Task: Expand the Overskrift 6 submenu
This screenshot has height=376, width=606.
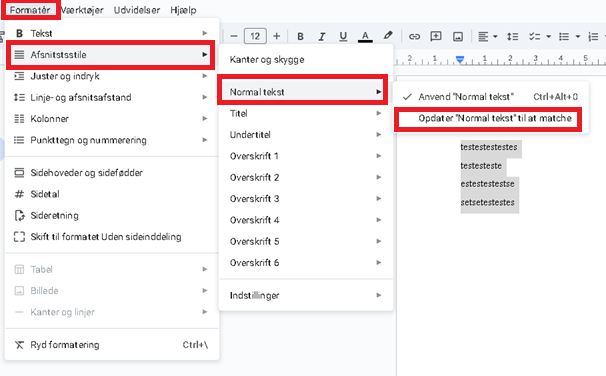Action: [306, 263]
